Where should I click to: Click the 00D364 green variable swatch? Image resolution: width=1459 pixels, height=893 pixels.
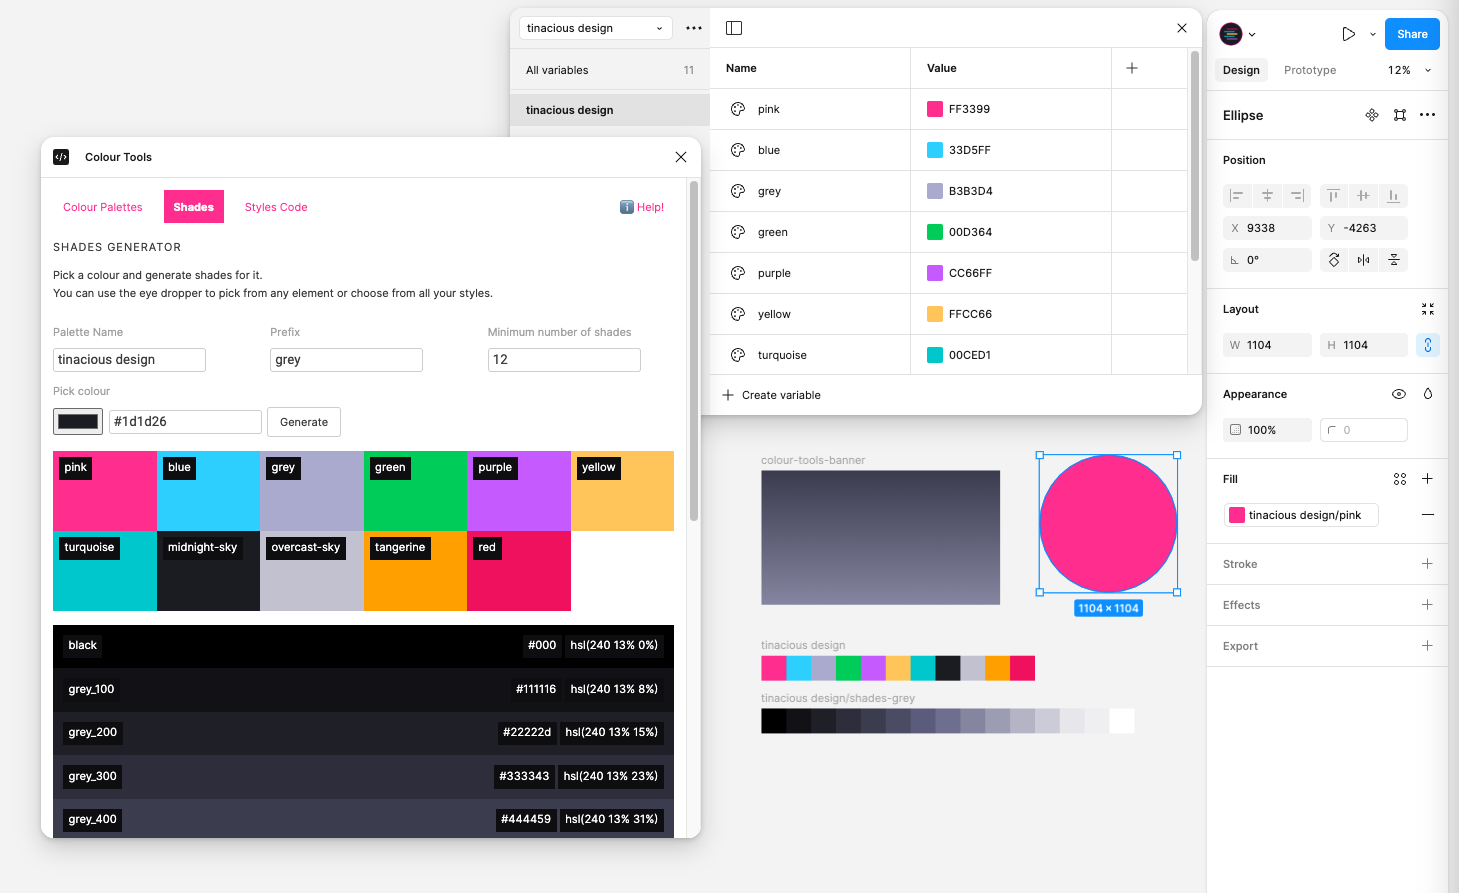pyautogui.click(x=935, y=232)
